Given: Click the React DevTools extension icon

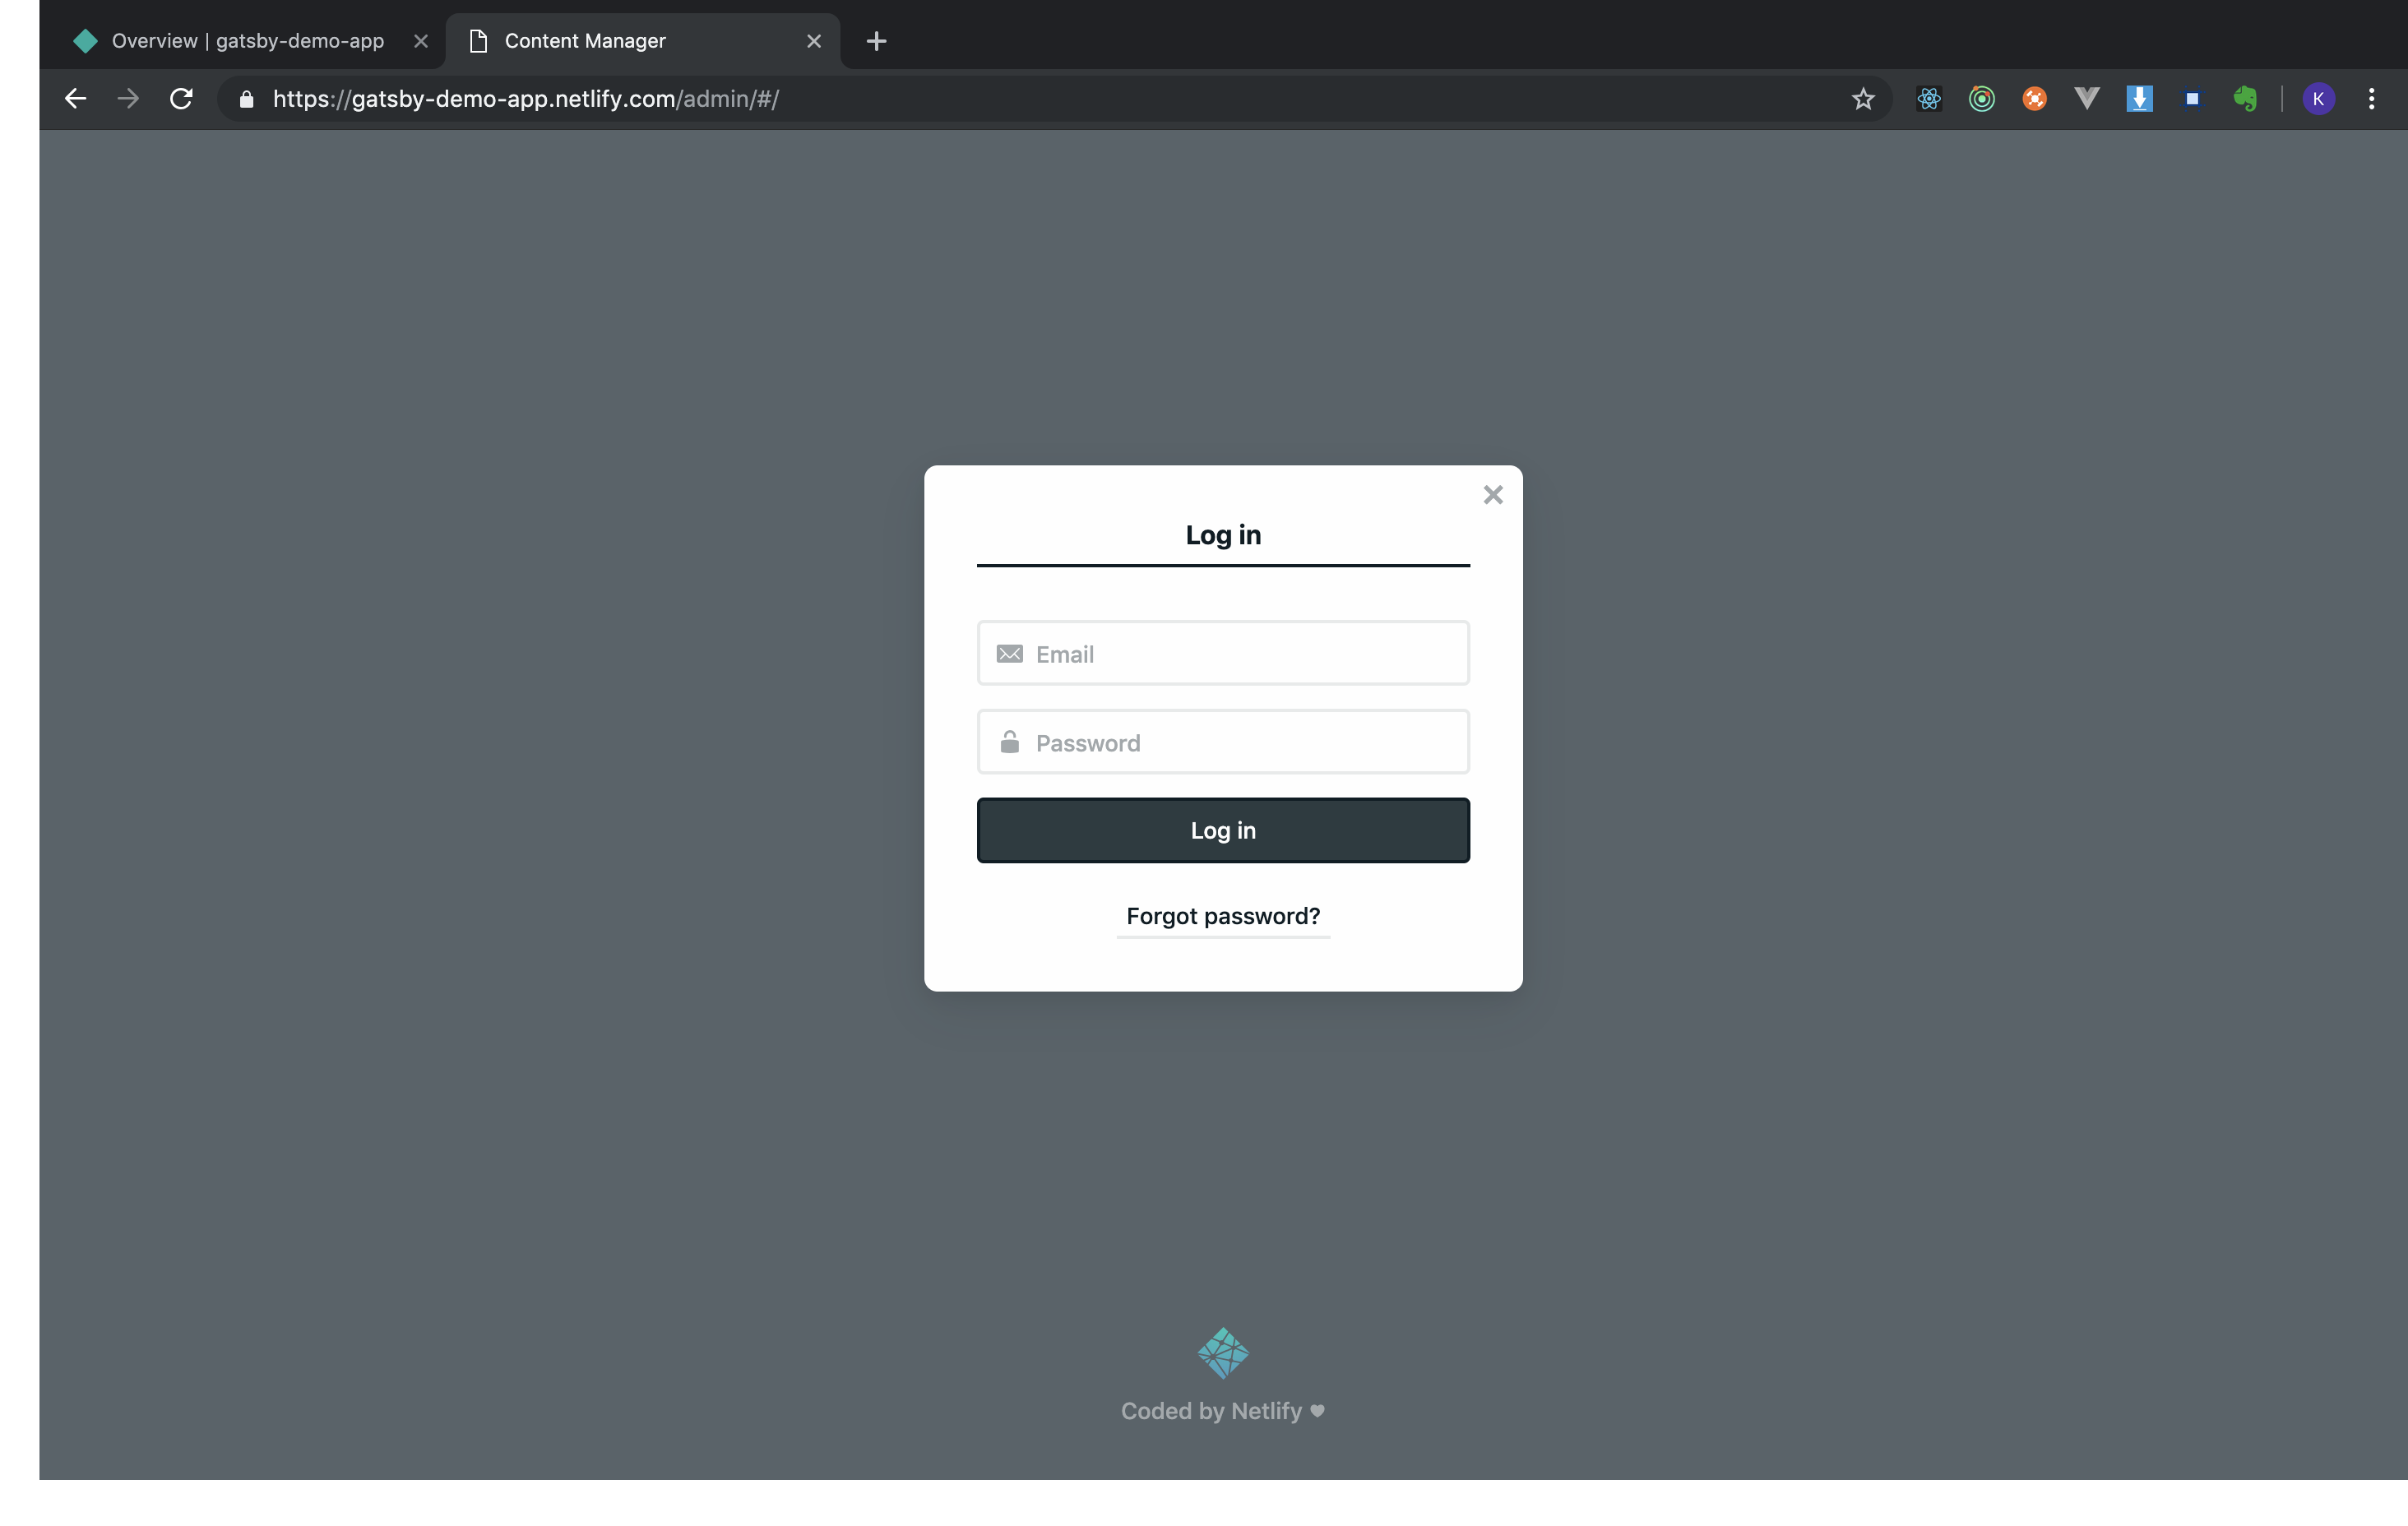Looking at the screenshot, I should point(1929,99).
